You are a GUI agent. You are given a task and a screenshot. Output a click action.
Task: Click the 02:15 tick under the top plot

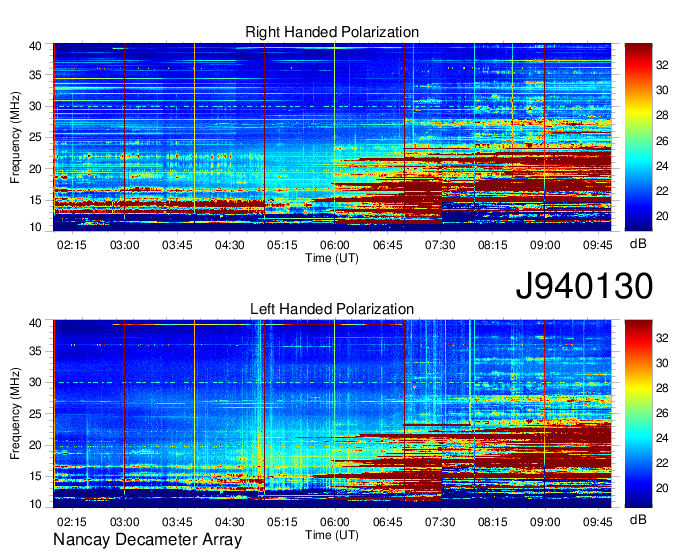tap(72, 245)
